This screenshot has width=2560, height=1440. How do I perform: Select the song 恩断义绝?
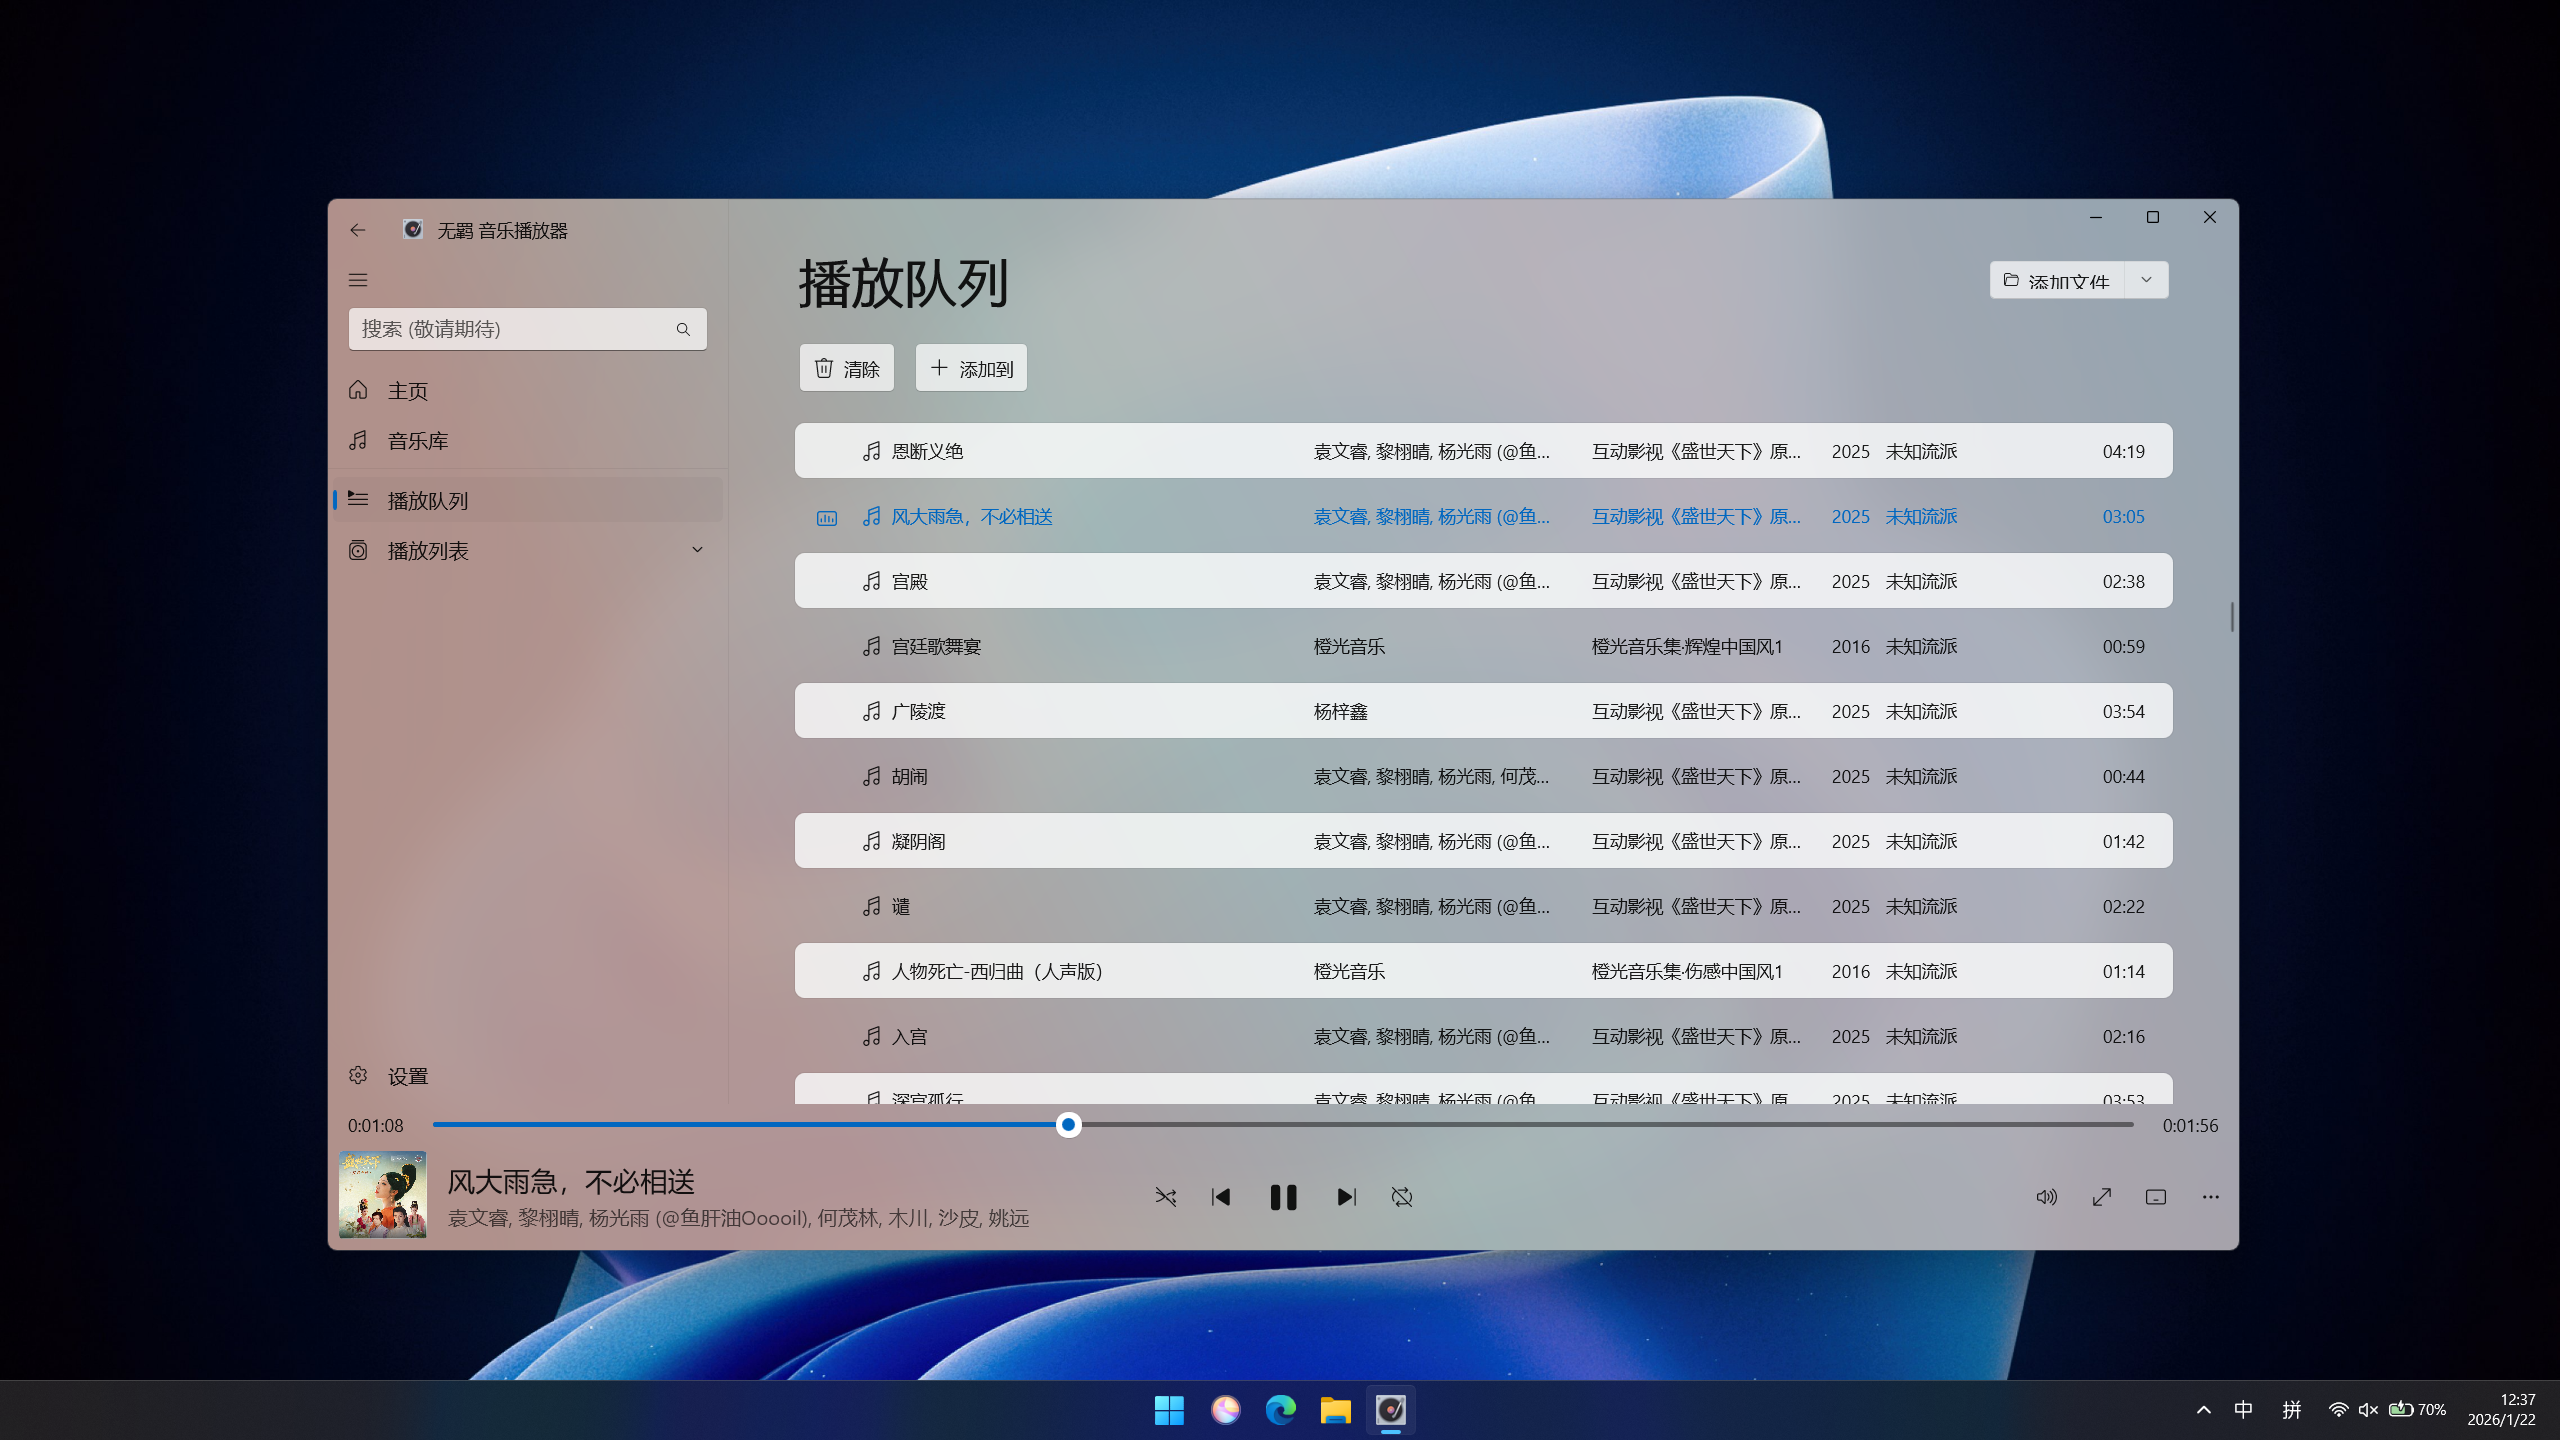1483,451
